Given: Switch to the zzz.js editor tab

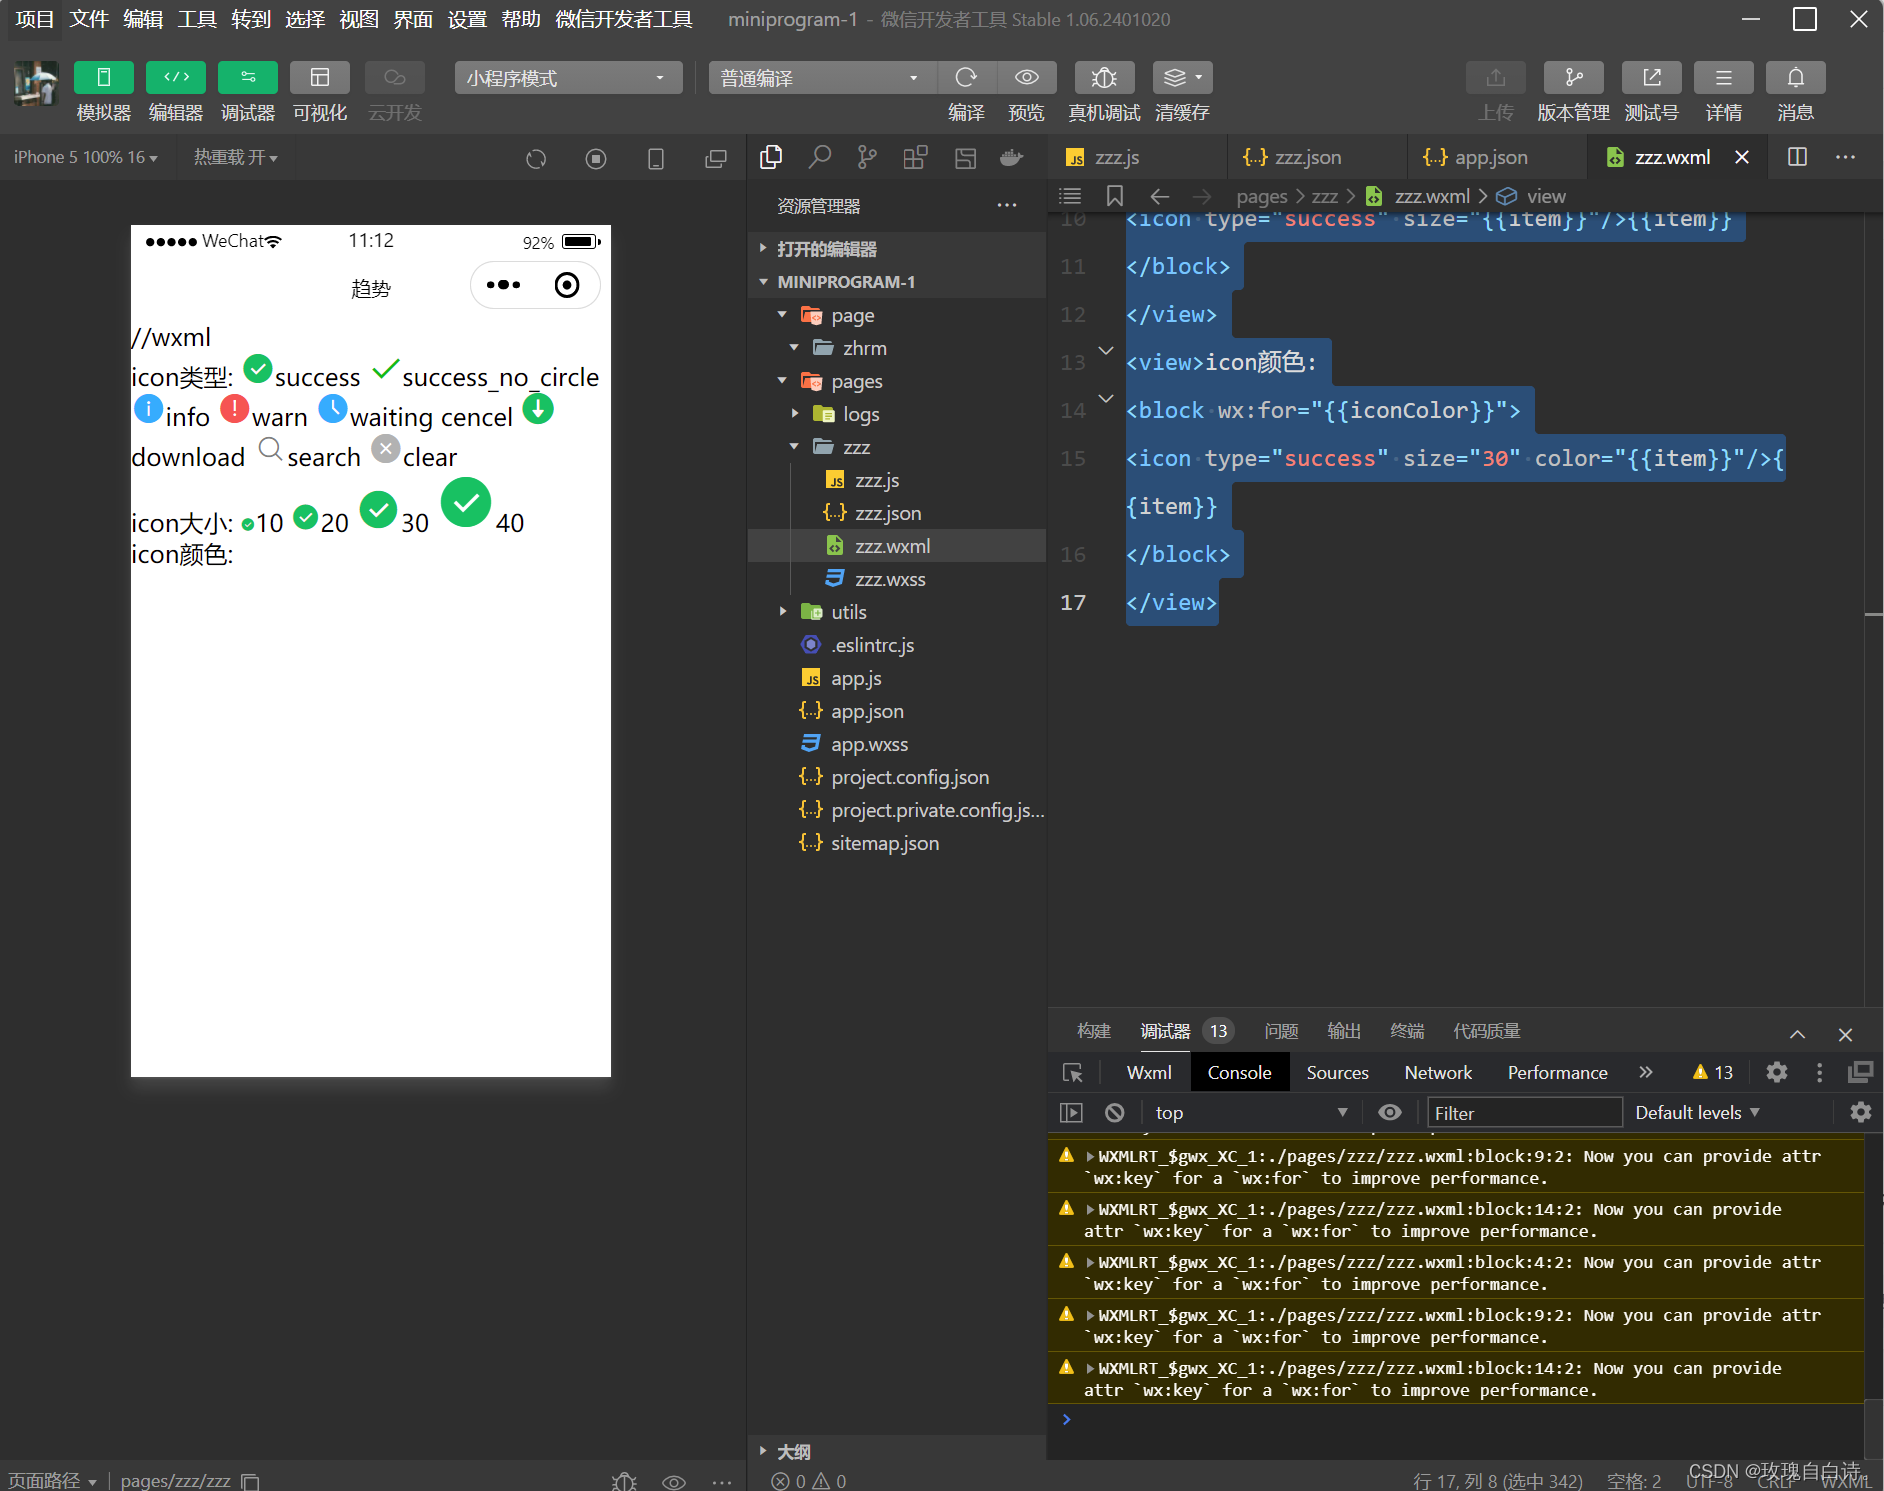Looking at the screenshot, I should click(x=1137, y=157).
